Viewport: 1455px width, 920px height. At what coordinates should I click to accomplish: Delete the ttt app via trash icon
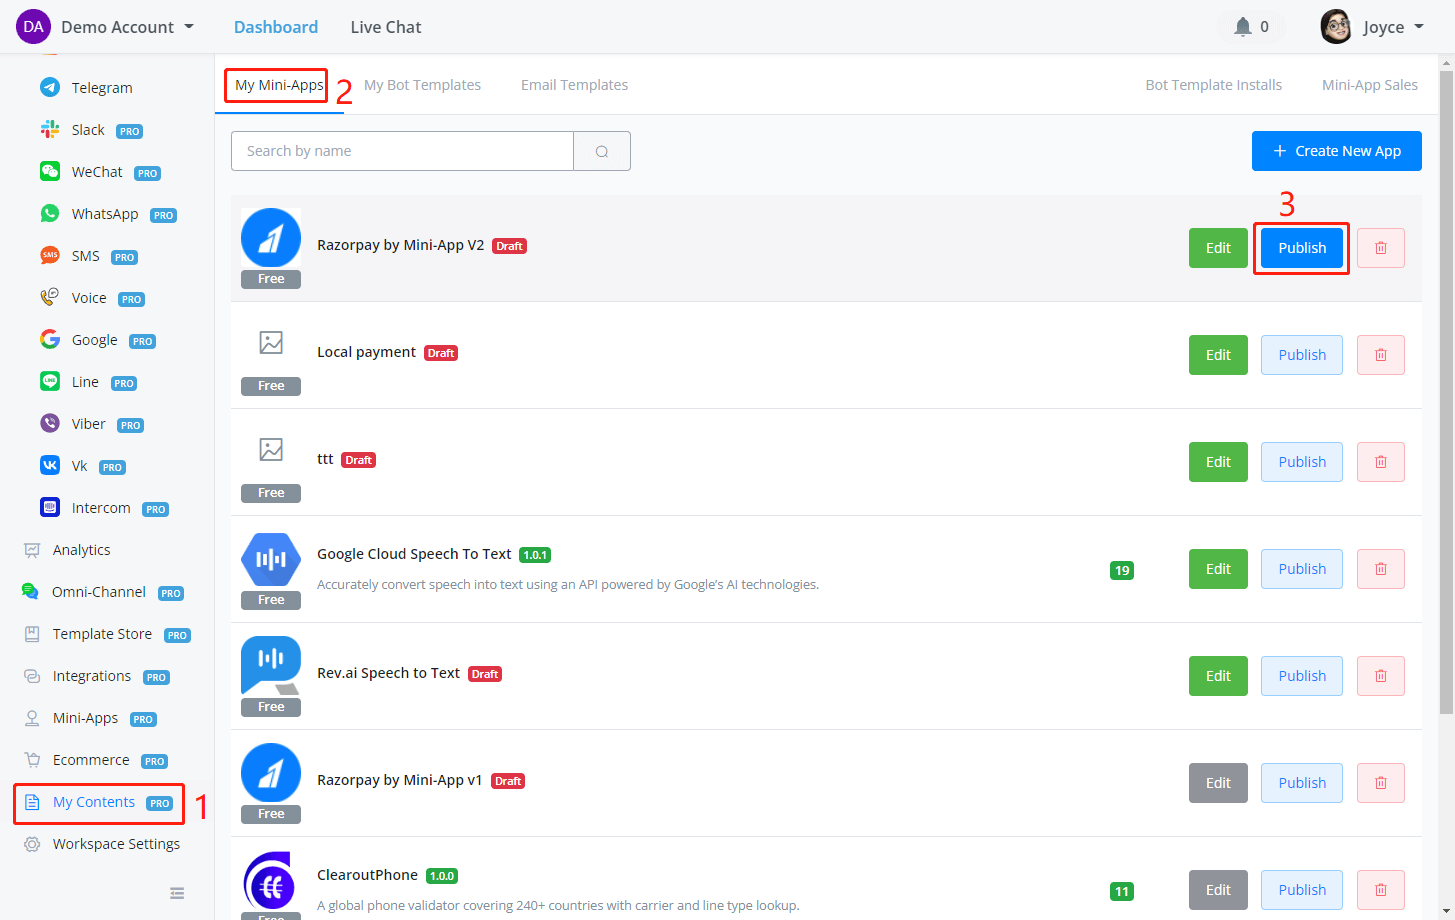coord(1381,462)
